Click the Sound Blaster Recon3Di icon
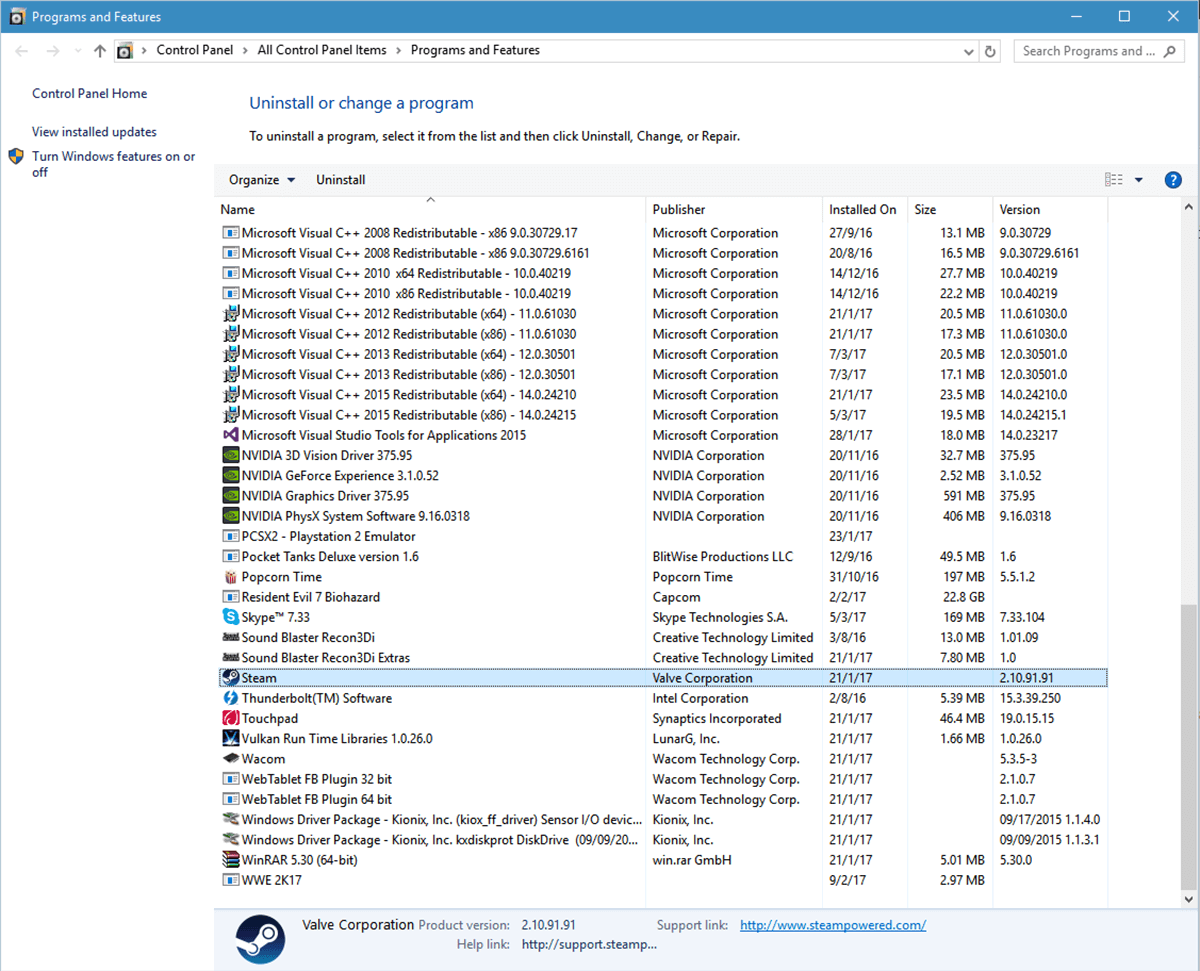This screenshot has width=1200, height=971. coord(231,637)
